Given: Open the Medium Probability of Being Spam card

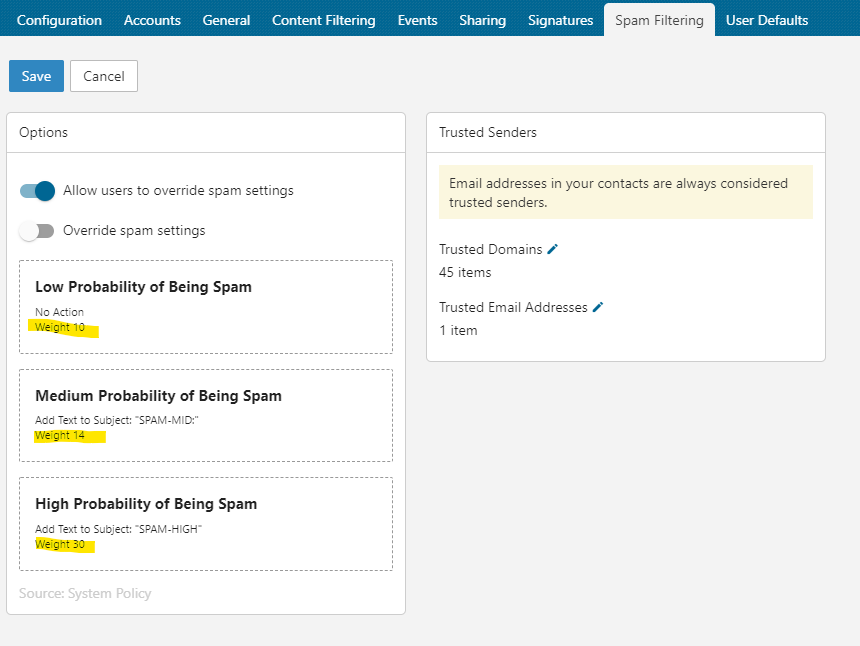Looking at the screenshot, I should [x=205, y=415].
